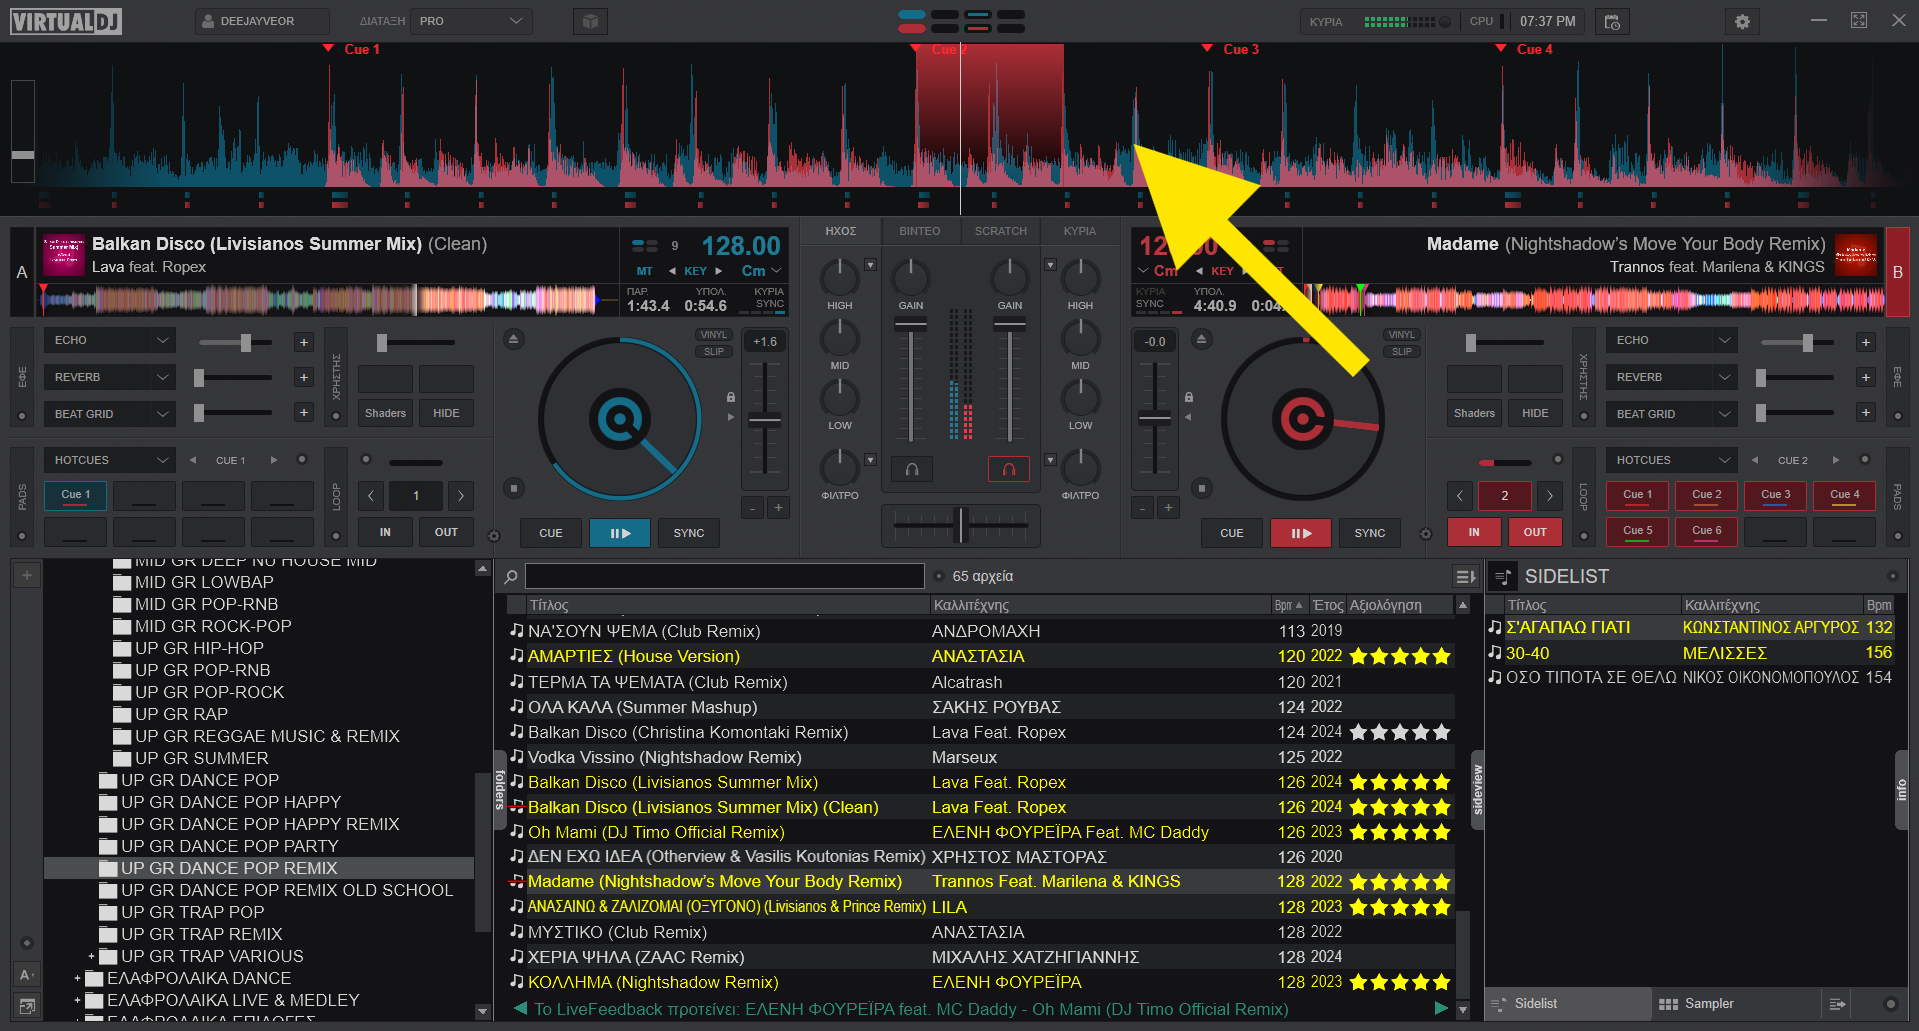The image size is (1919, 1031).
Task: Activate deck A ECHO plus button
Action: point(304,342)
